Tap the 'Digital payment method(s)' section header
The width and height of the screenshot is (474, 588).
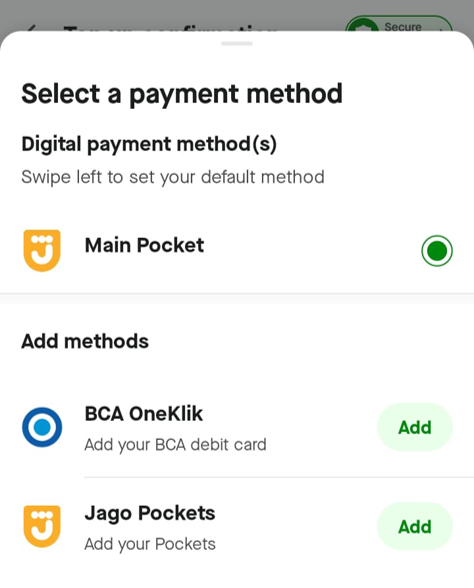click(x=149, y=144)
